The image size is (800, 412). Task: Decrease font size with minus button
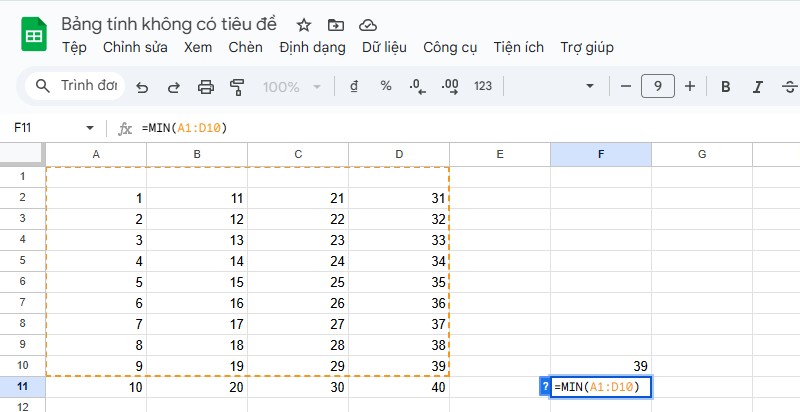pyautogui.click(x=626, y=86)
